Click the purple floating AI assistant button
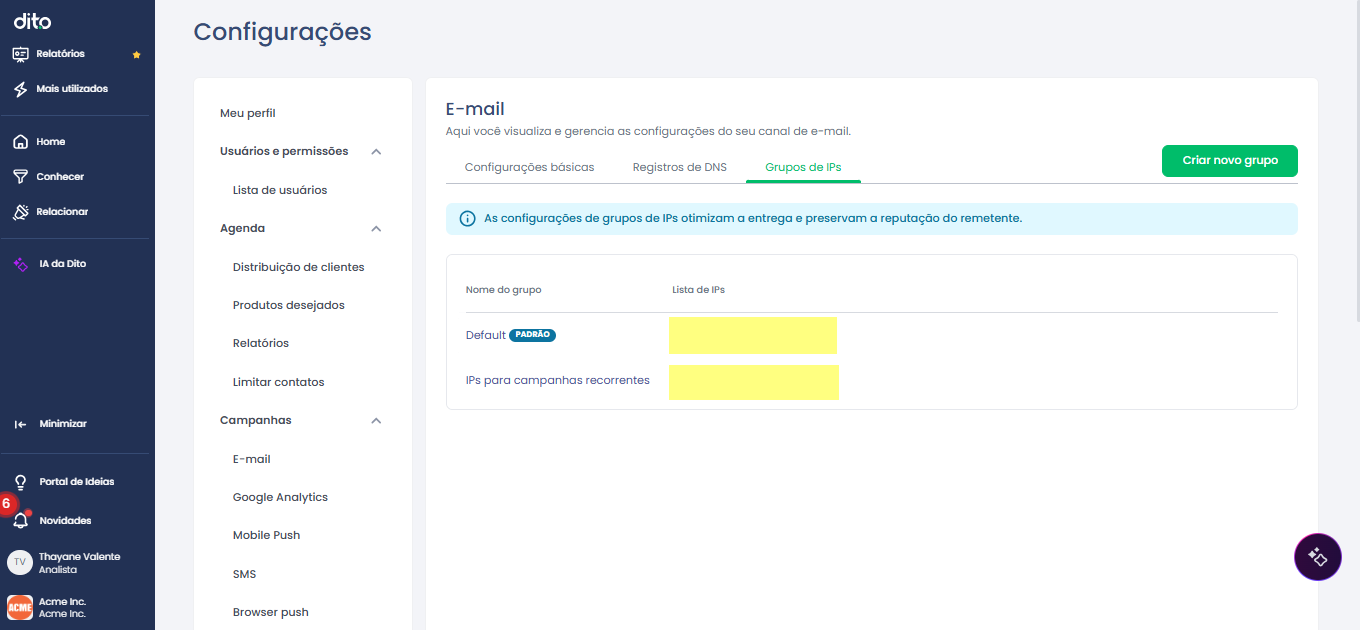Image resolution: width=1360 pixels, height=630 pixels. [x=1318, y=557]
